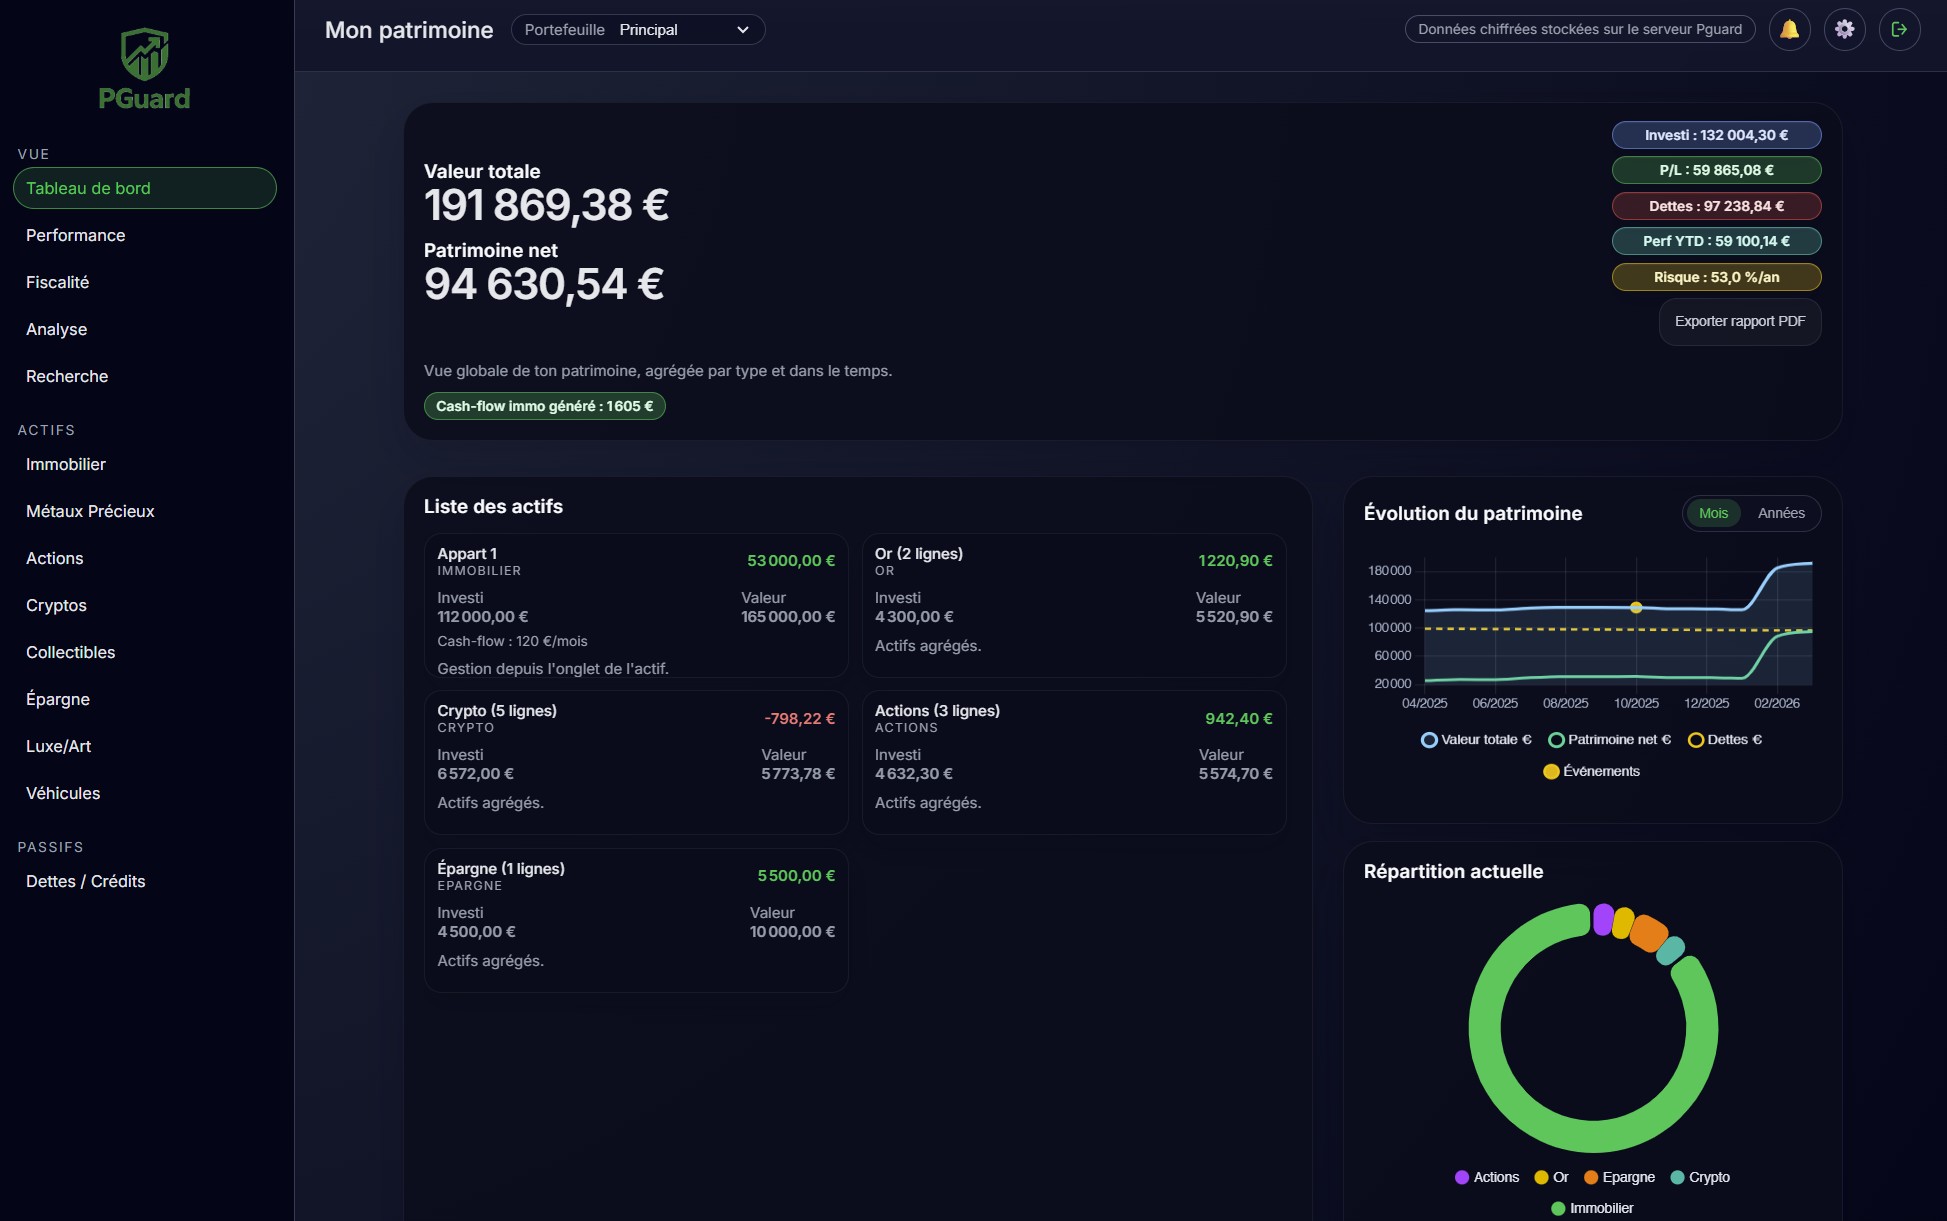Screen dimensions: 1947x1221
Task: Open the Portefeuille Principal dropdown
Action: tap(638, 29)
